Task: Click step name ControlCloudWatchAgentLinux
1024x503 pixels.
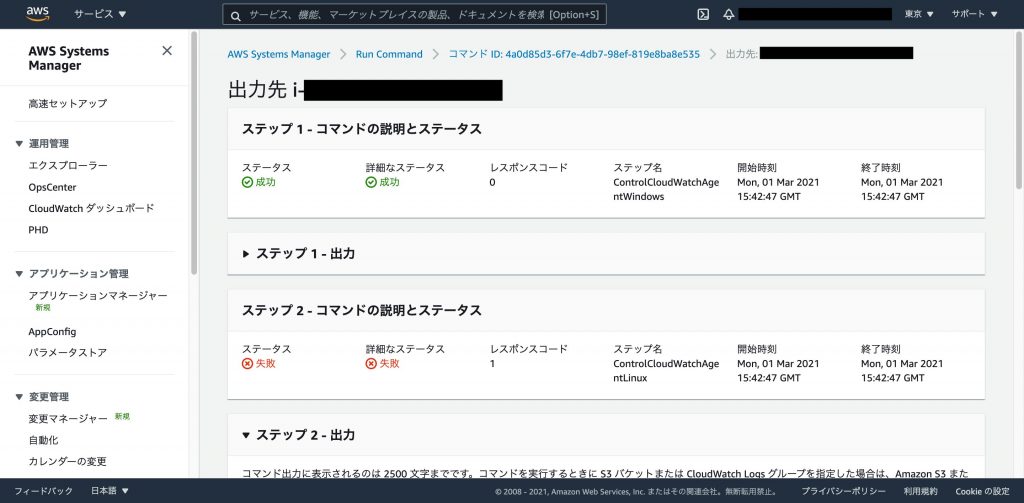Action: 666,370
